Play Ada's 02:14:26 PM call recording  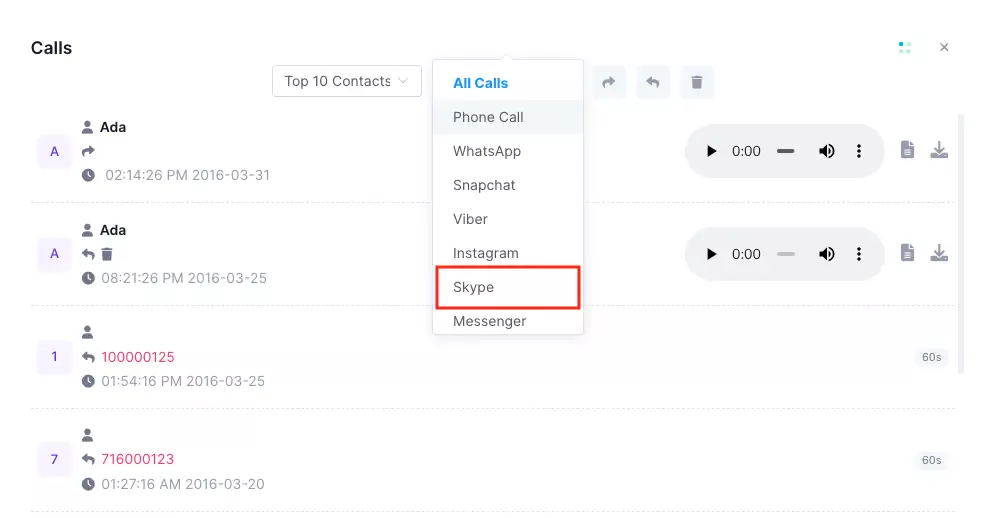tap(711, 151)
